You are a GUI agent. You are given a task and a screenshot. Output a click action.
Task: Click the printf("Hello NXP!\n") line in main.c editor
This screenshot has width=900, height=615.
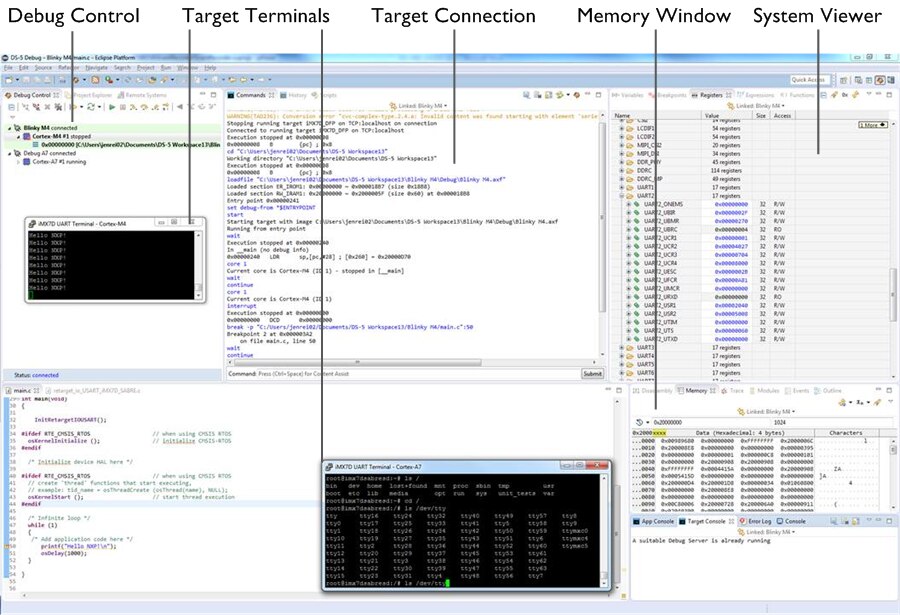coord(79,546)
